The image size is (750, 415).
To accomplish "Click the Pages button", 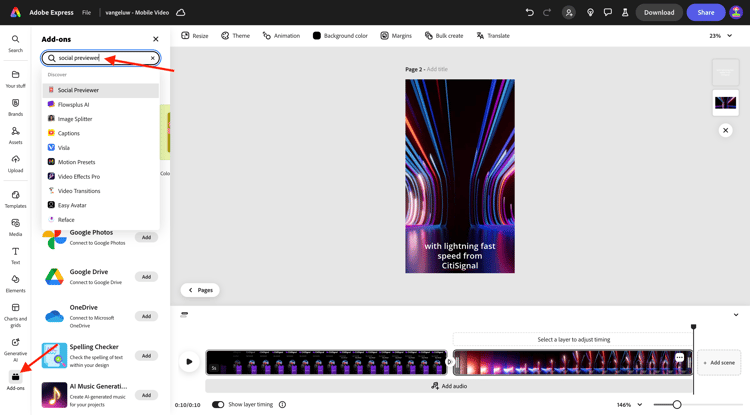I will 200,290.
